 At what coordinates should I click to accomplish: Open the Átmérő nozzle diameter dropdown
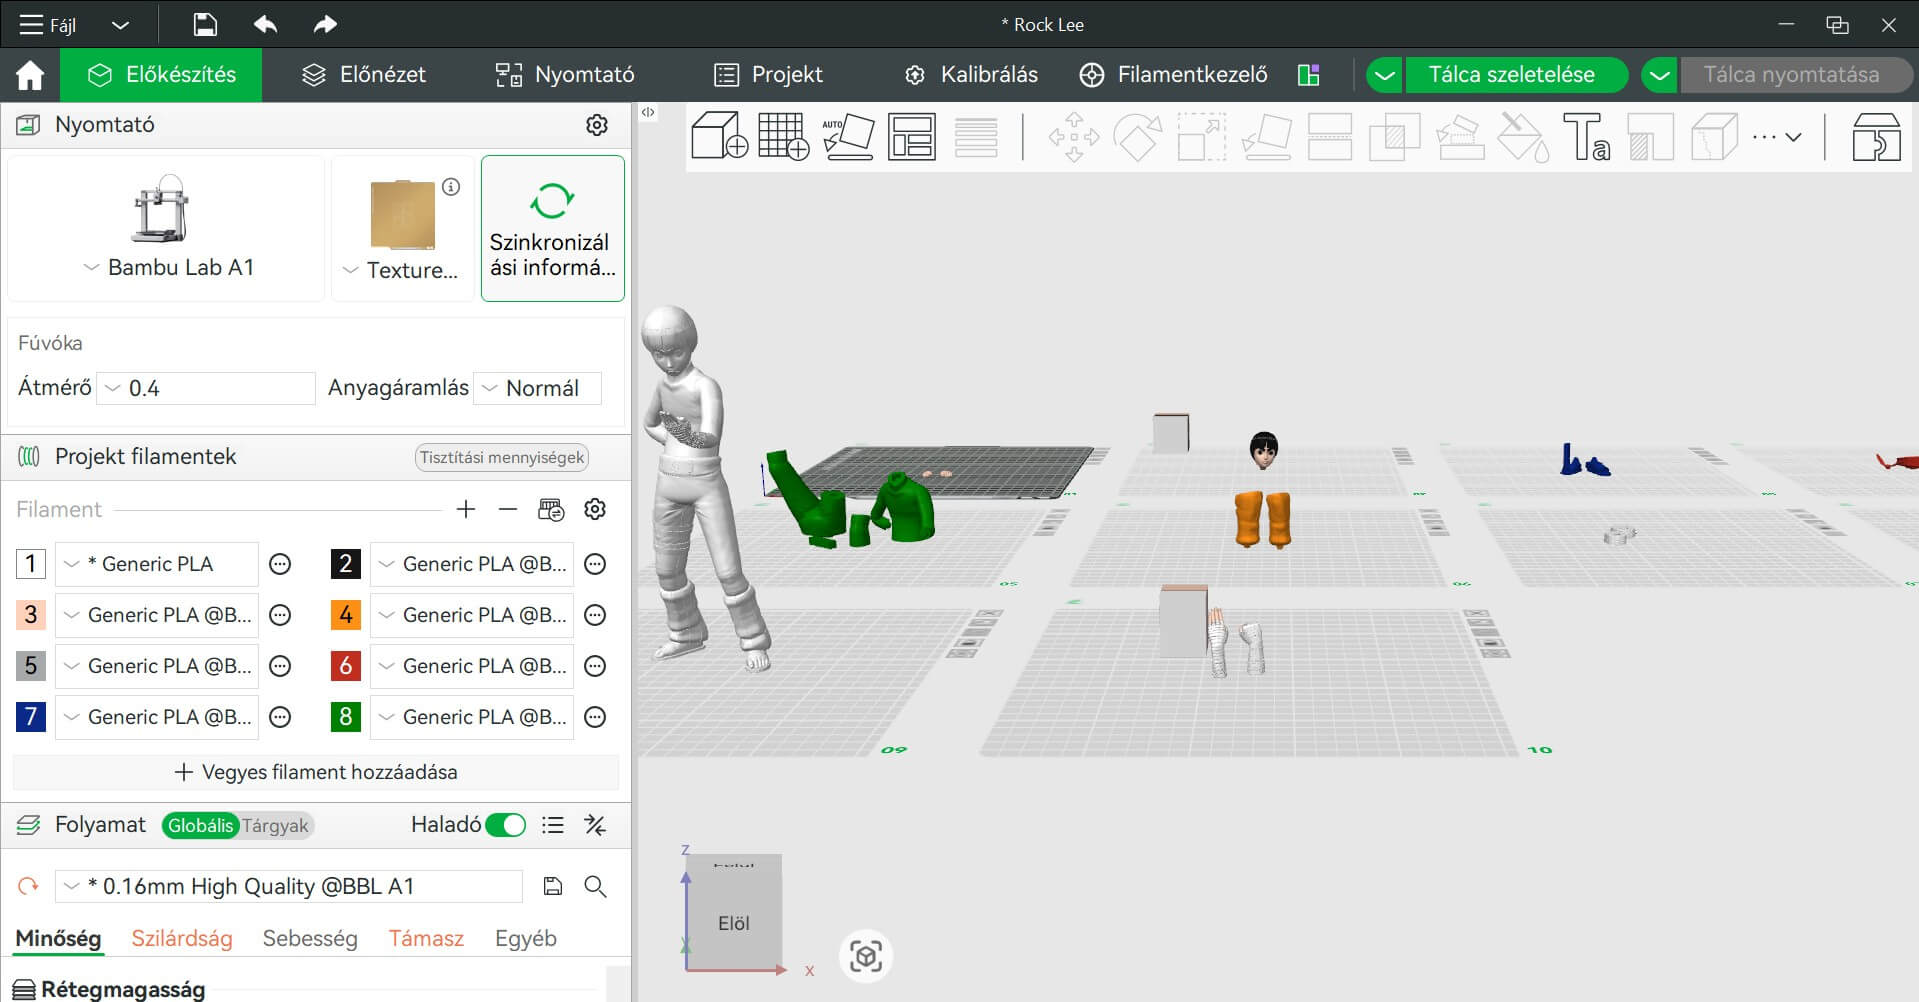(206, 388)
